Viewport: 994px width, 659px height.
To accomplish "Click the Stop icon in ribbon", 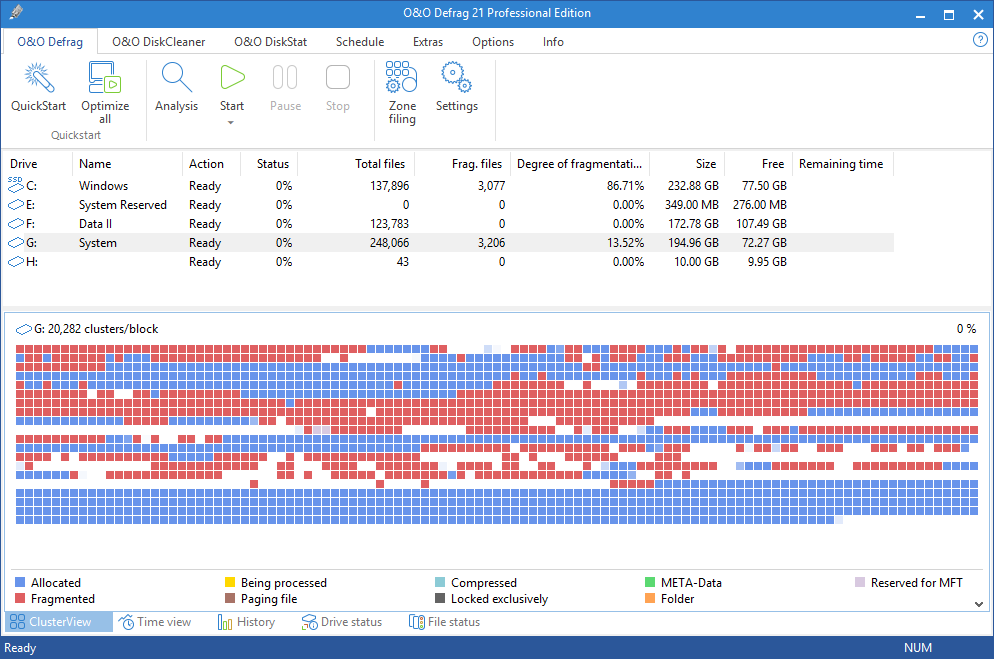I will (338, 79).
